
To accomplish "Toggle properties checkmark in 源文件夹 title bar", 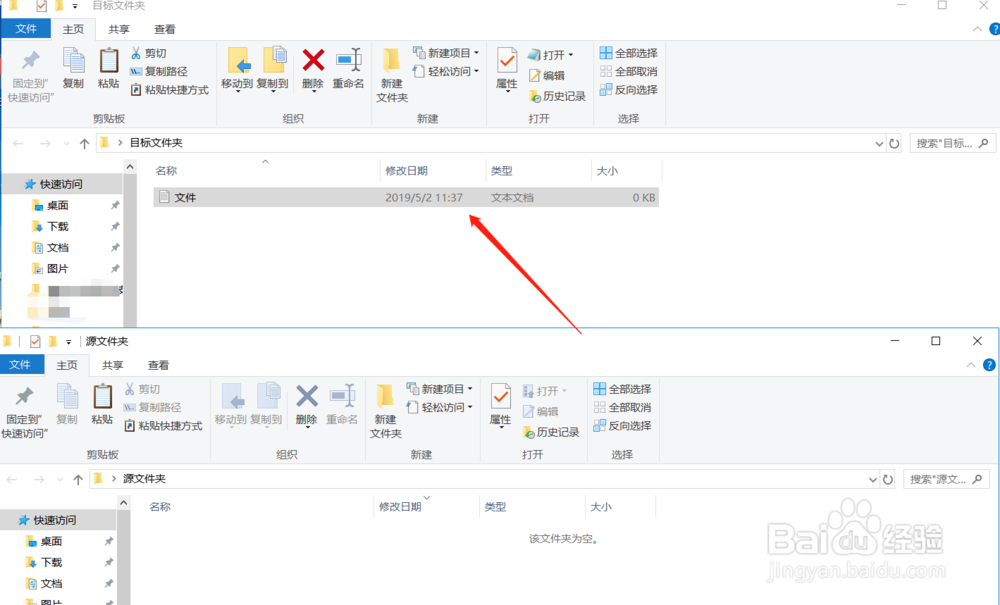I will pyautogui.click(x=35, y=341).
